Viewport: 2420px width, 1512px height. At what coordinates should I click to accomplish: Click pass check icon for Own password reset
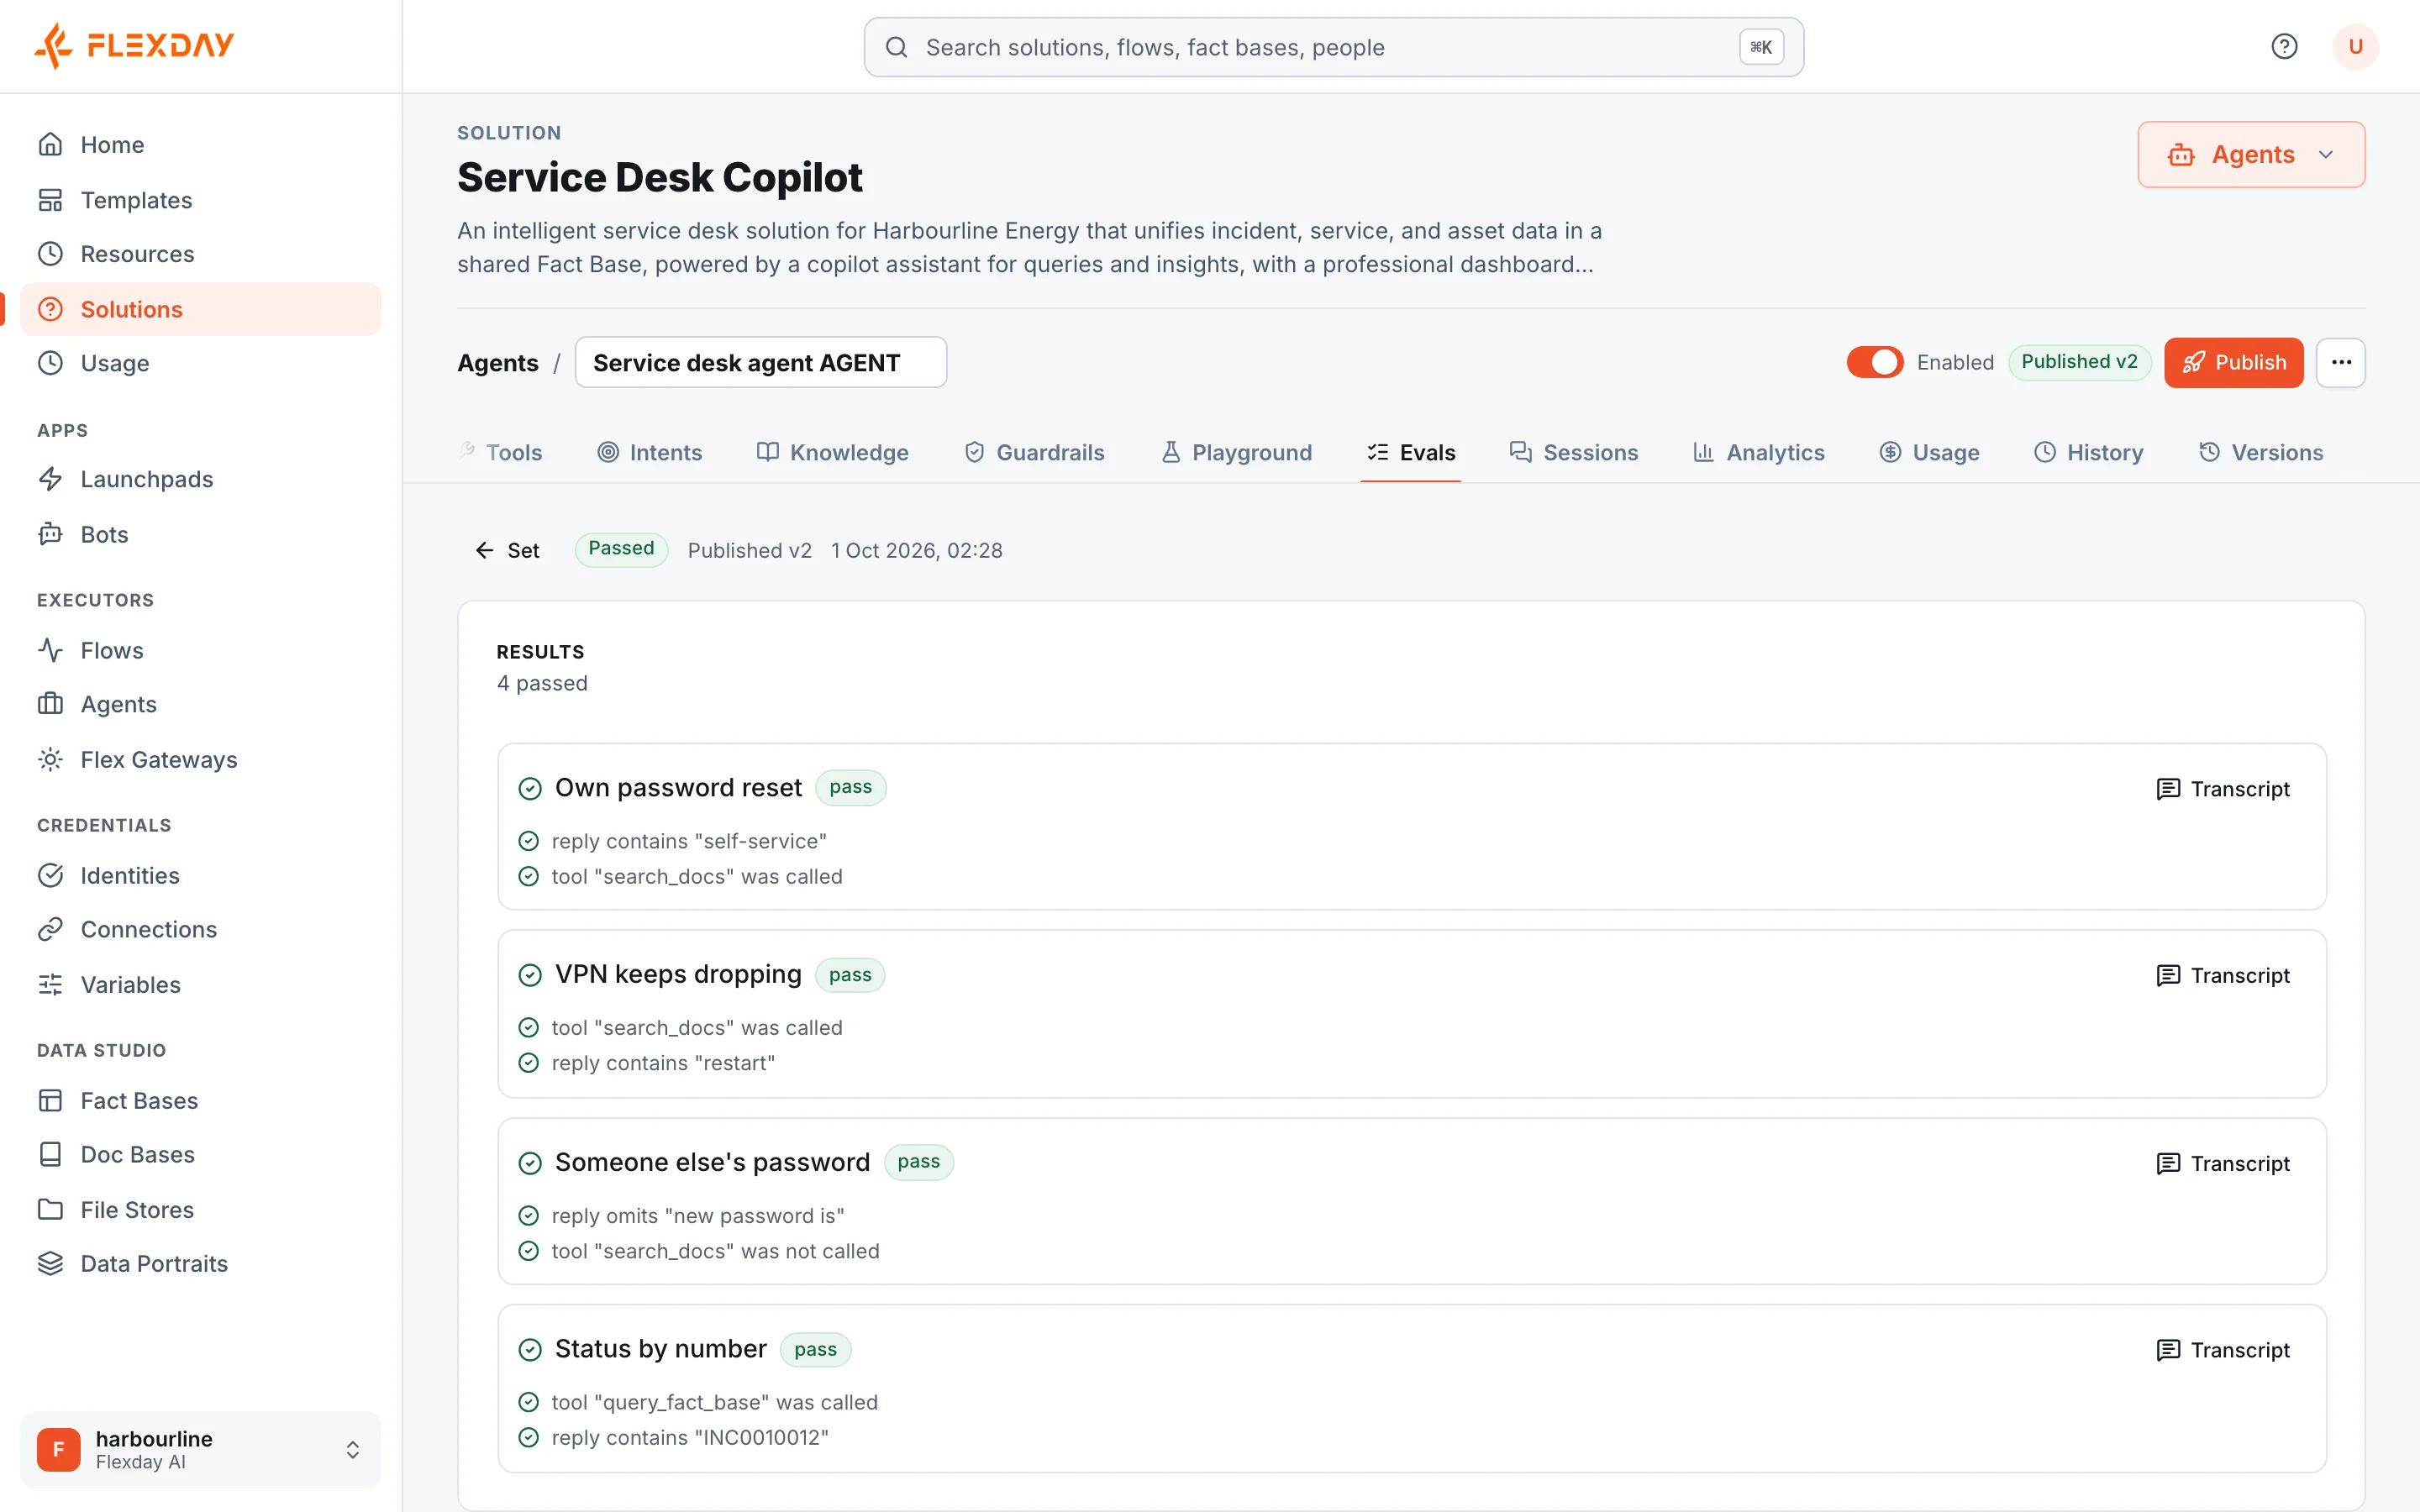coord(530,789)
